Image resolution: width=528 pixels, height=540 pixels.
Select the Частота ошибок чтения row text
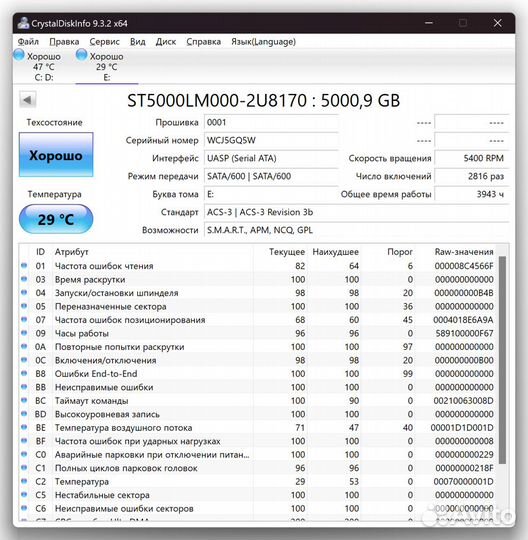pyautogui.click(x=104, y=266)
